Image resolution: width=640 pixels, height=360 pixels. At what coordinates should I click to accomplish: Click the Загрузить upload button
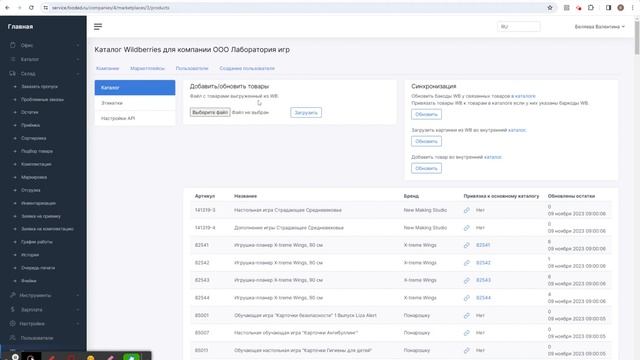tap(306, 113)
